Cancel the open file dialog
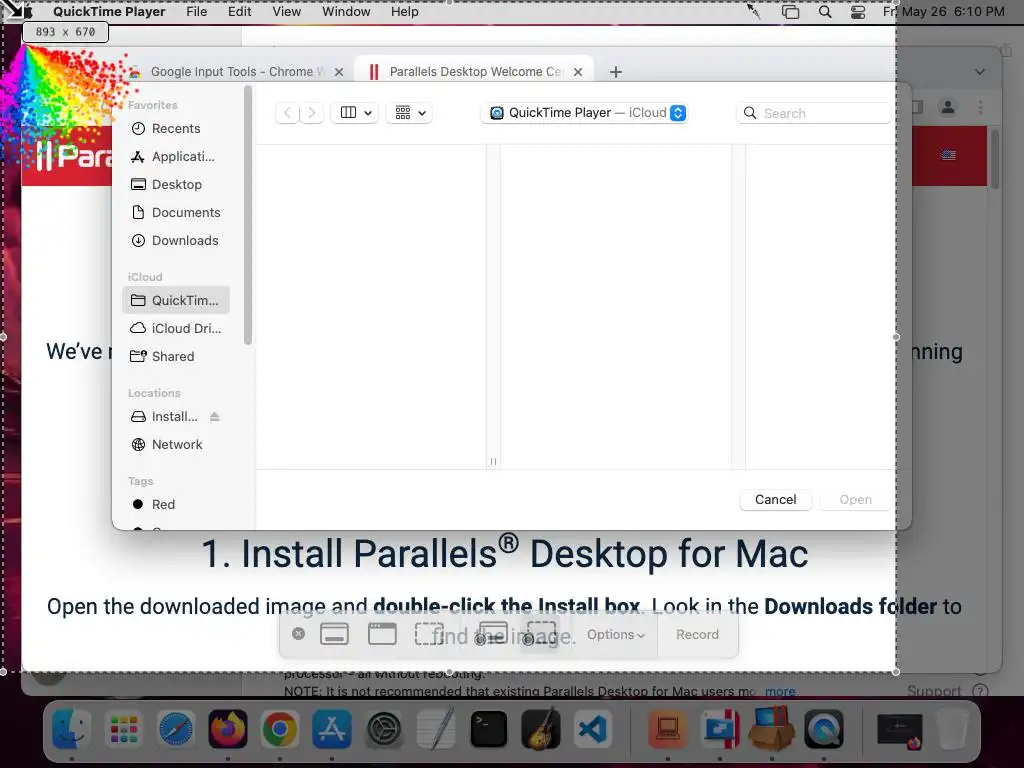 coord(775,500)
